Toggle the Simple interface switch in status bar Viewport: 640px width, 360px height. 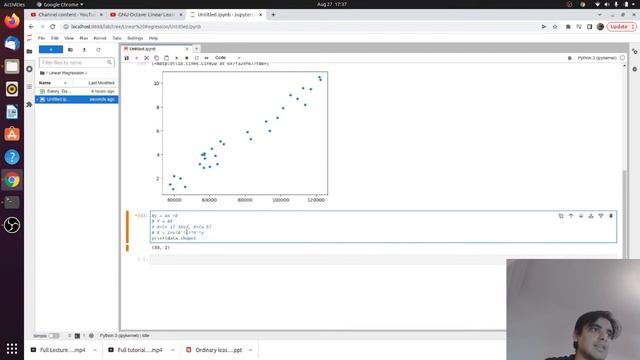(x=54, y=336)
